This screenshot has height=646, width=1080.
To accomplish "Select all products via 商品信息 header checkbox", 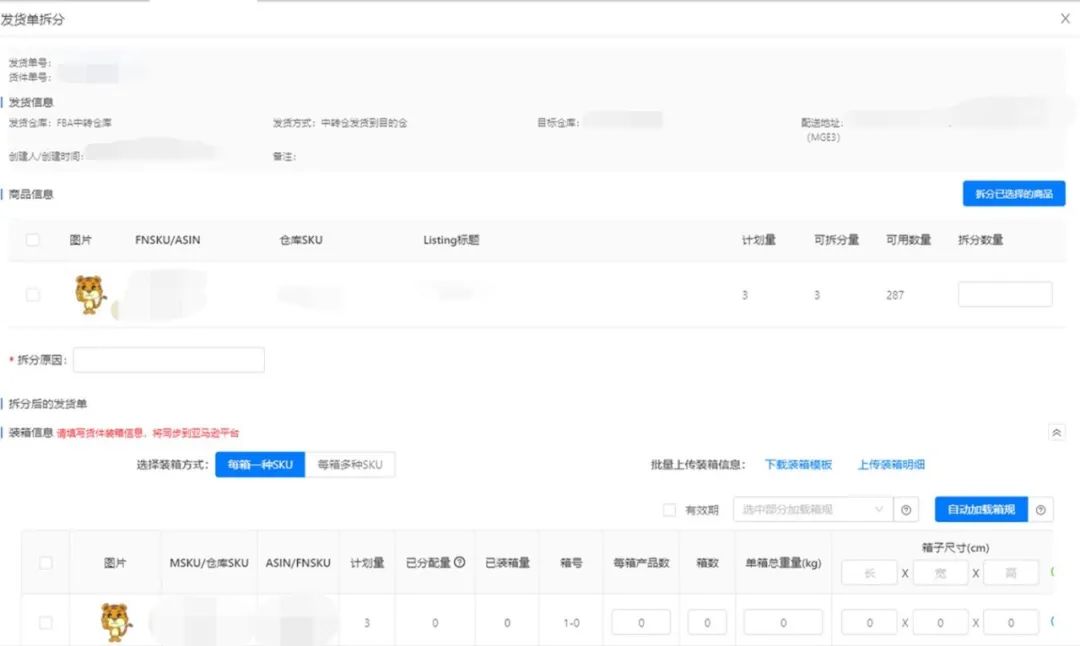I will pyautogui.click(x=32, y=239).
